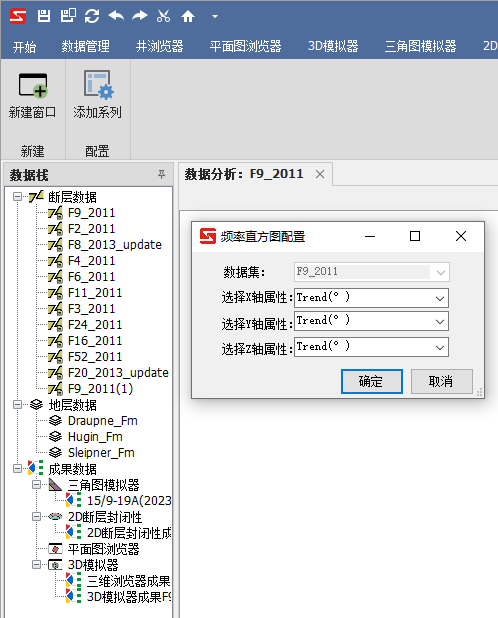Click the home icon in title bar
498x618 pixels.
click(188, 16)
